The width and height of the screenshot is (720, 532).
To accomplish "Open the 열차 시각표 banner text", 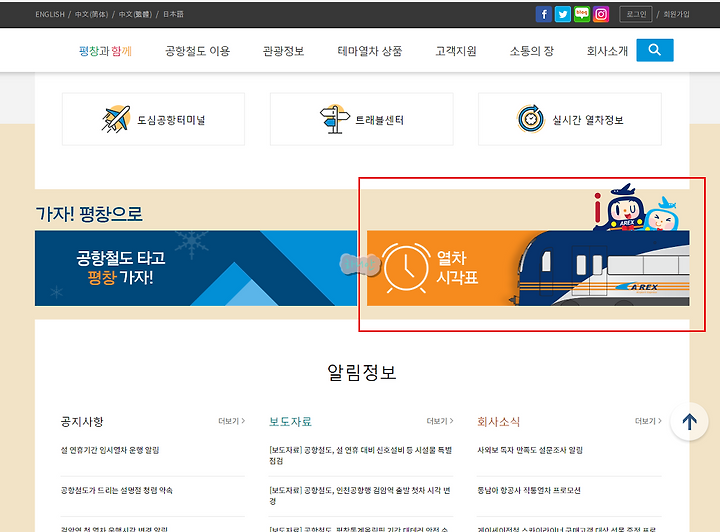I will click(x=457, y=268).
